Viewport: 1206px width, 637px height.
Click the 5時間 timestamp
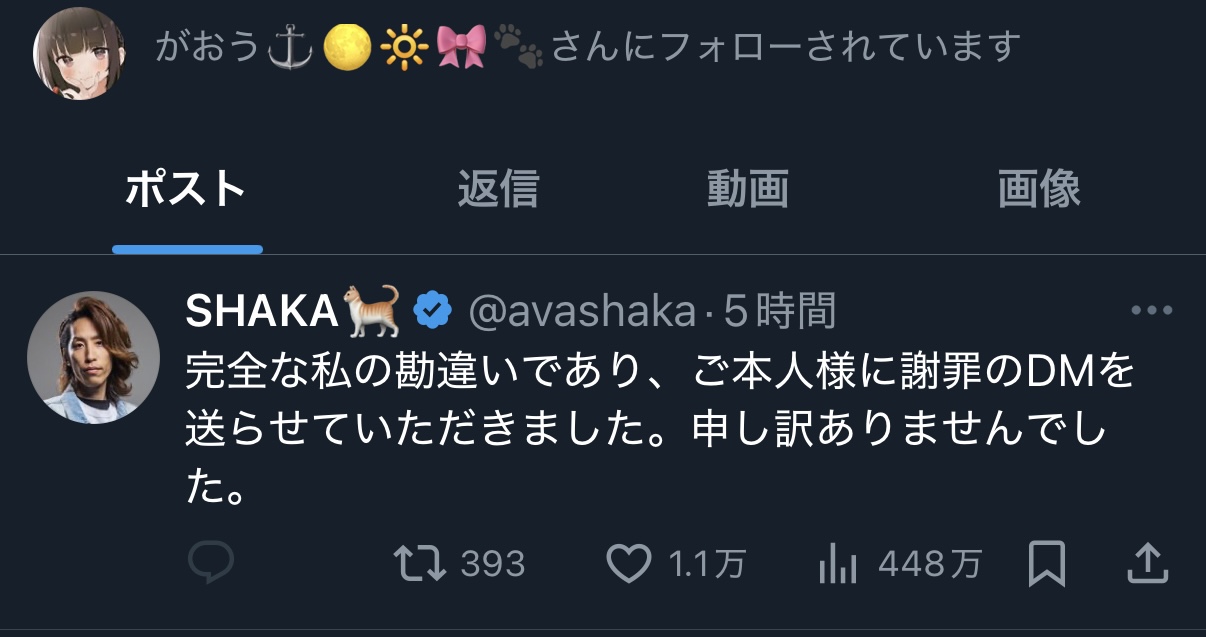pyautogui.click(x=780, y=313)
